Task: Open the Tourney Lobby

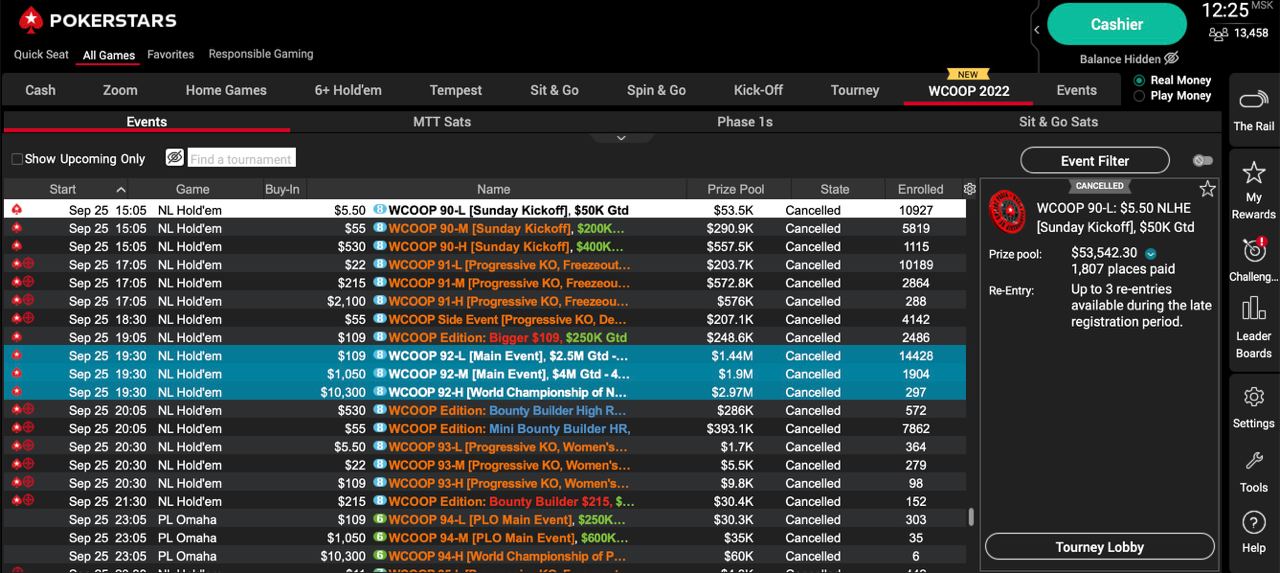Action: point(1099,547)
